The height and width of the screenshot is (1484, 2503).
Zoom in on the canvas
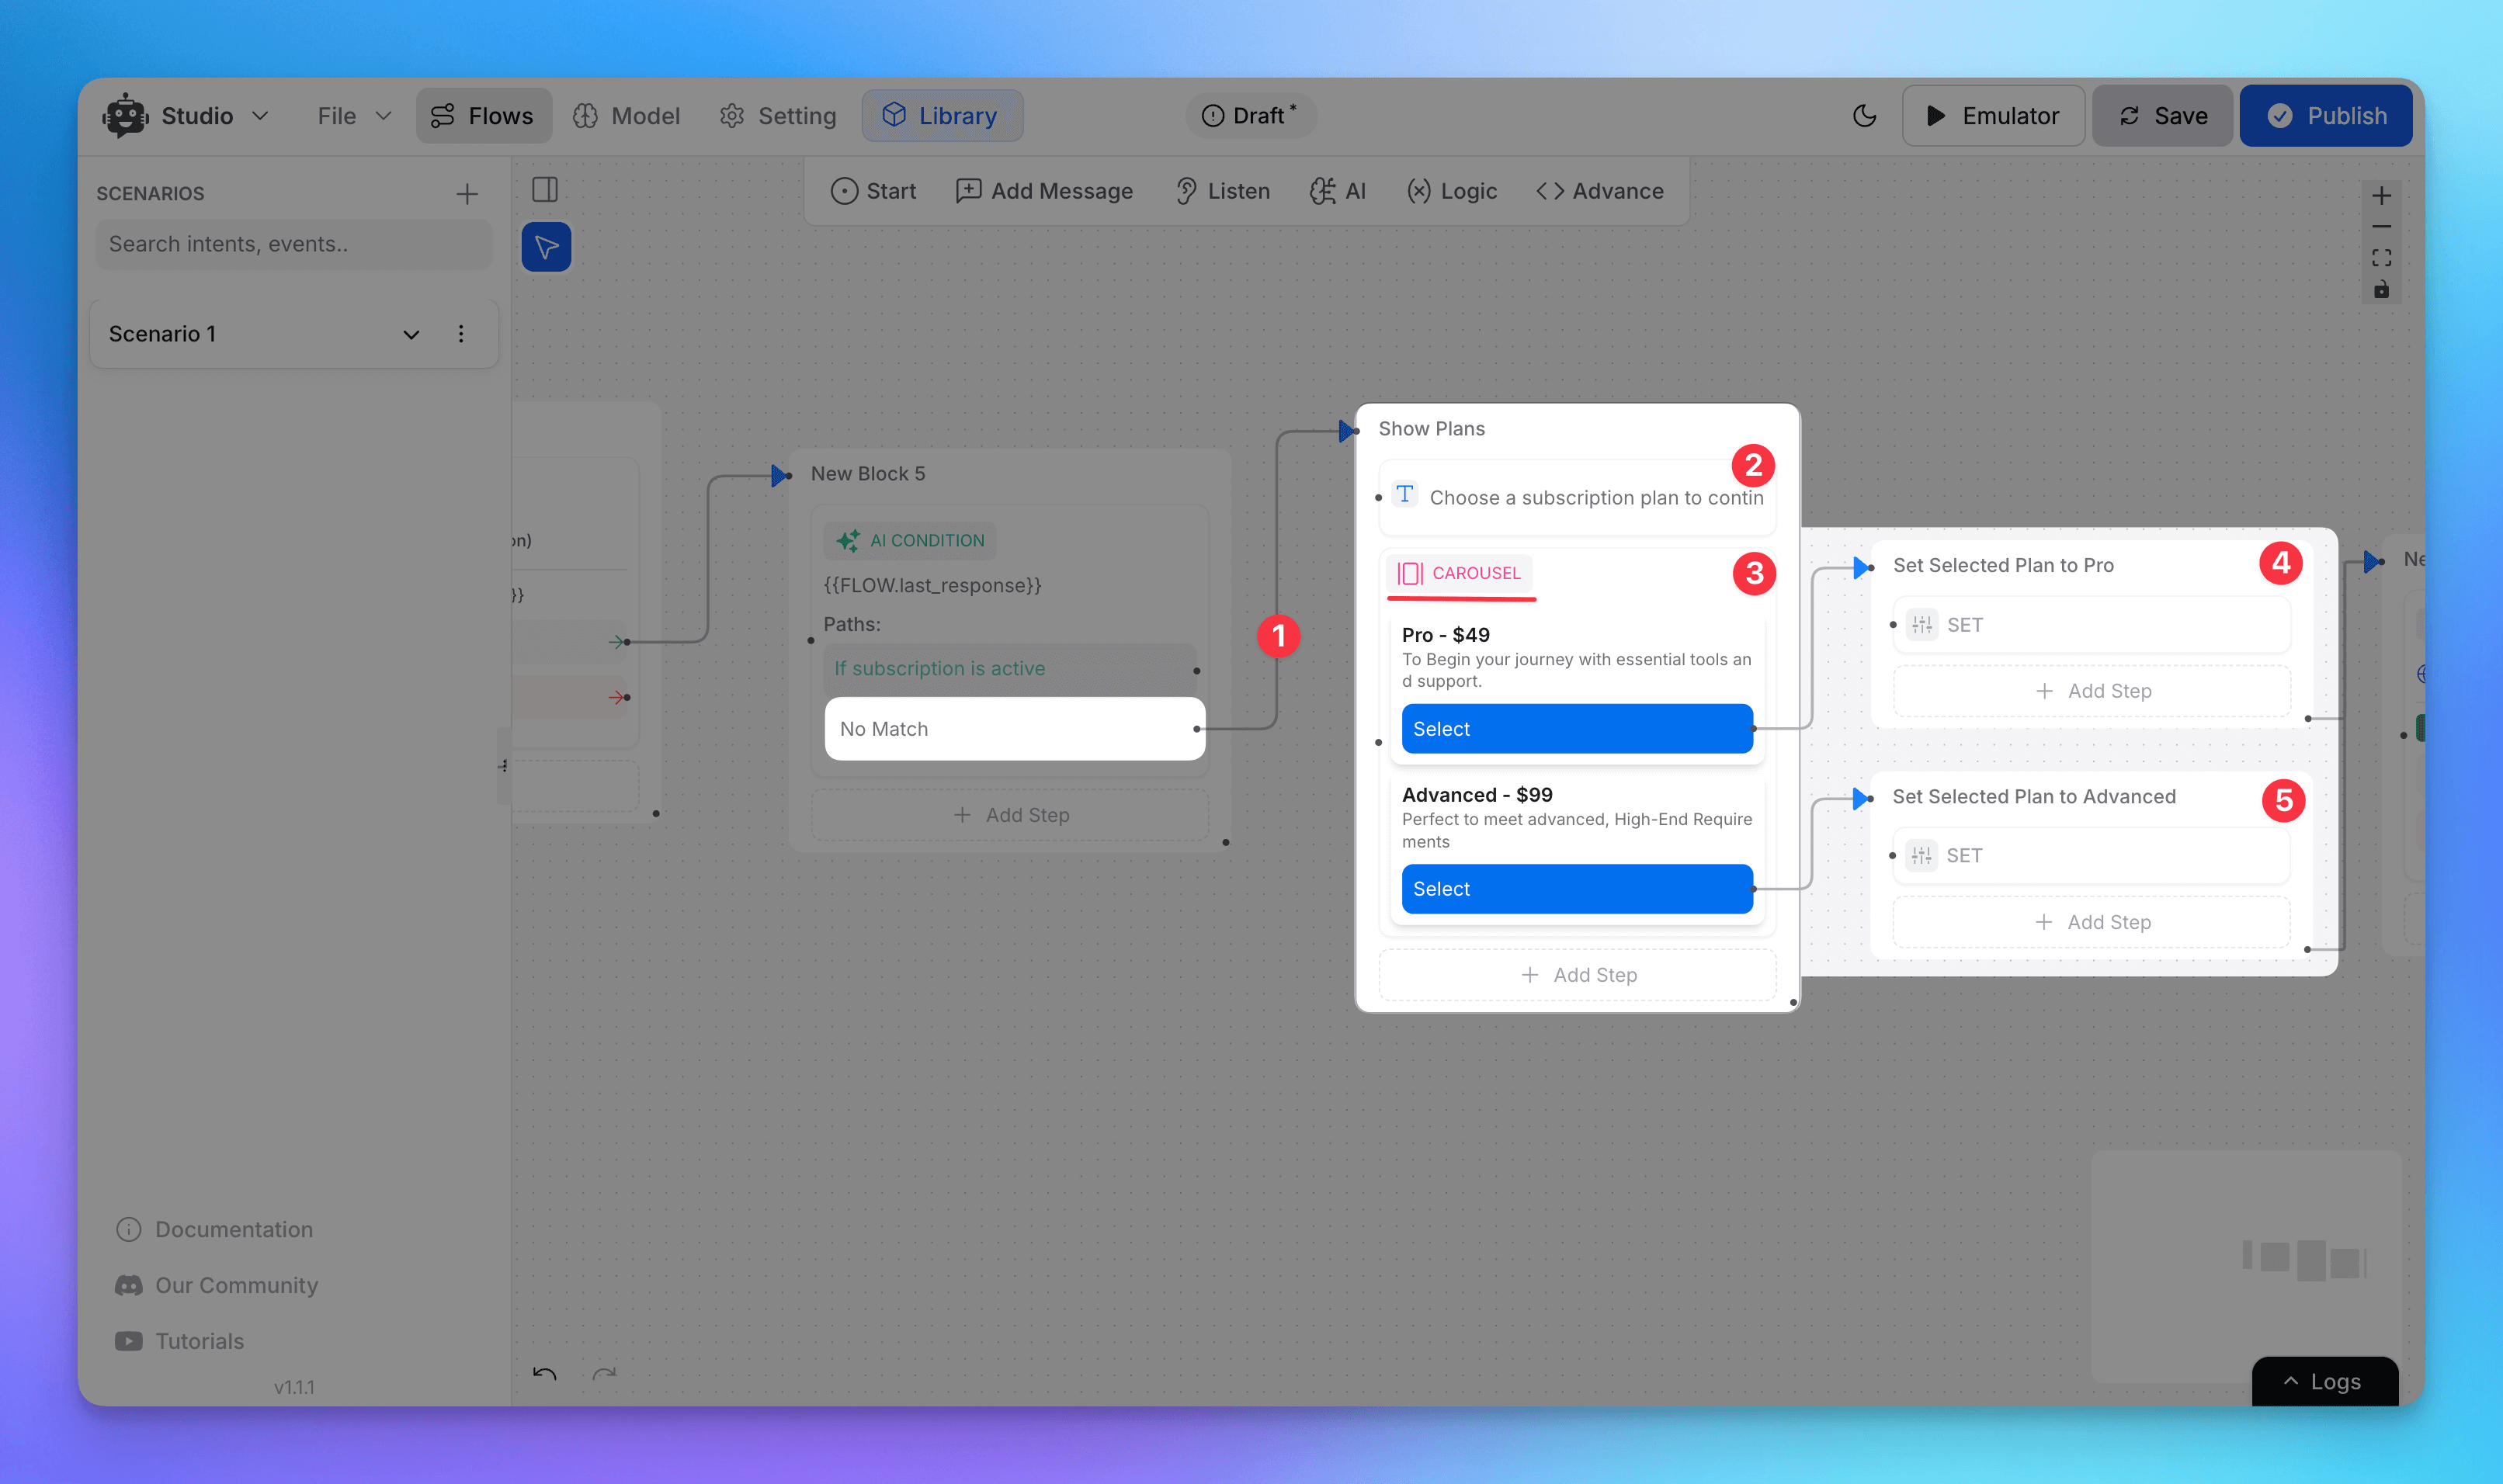[x=2381, y=196]
